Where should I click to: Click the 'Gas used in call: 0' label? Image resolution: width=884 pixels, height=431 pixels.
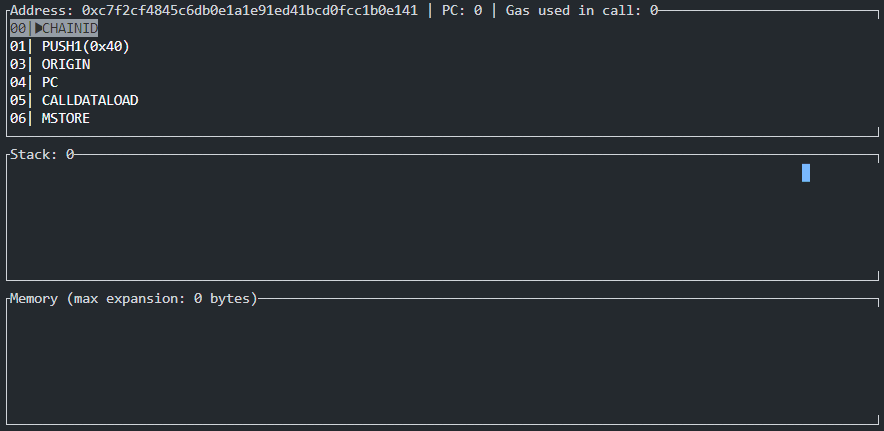[x=582, y=10]
